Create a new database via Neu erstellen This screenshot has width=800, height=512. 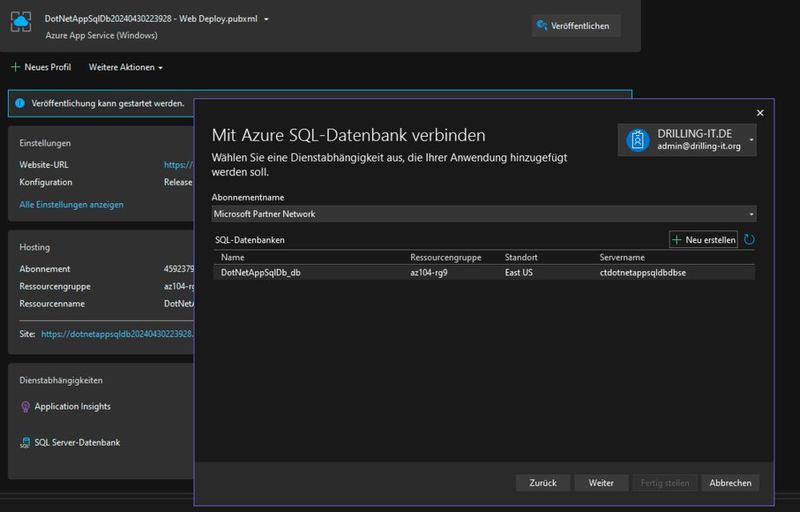tap(704, 240)
